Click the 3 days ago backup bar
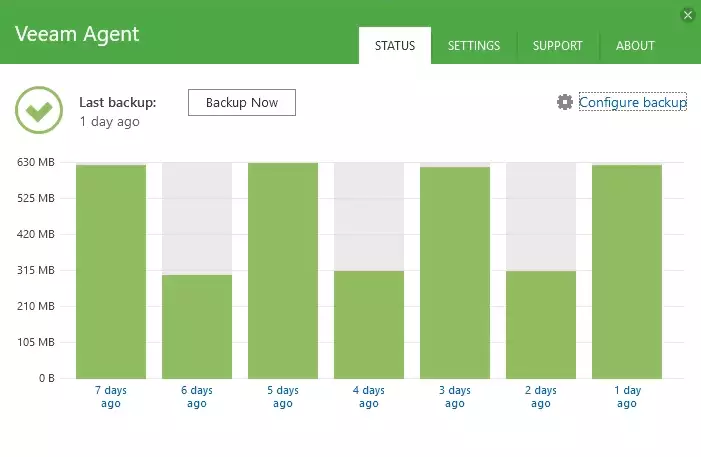 coord(455,272)
